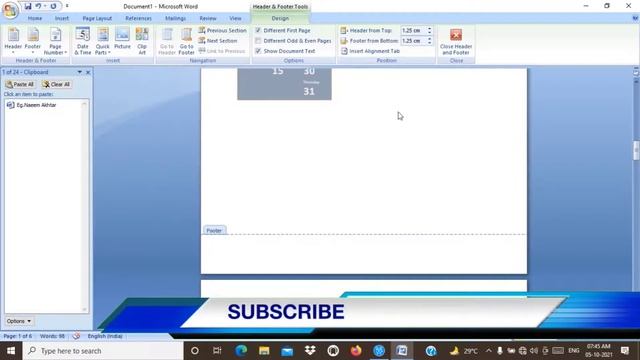Image resolution: width=640 pixels, height=360 pixels.
Task: Open the Review tab
Action: (208, 18)
